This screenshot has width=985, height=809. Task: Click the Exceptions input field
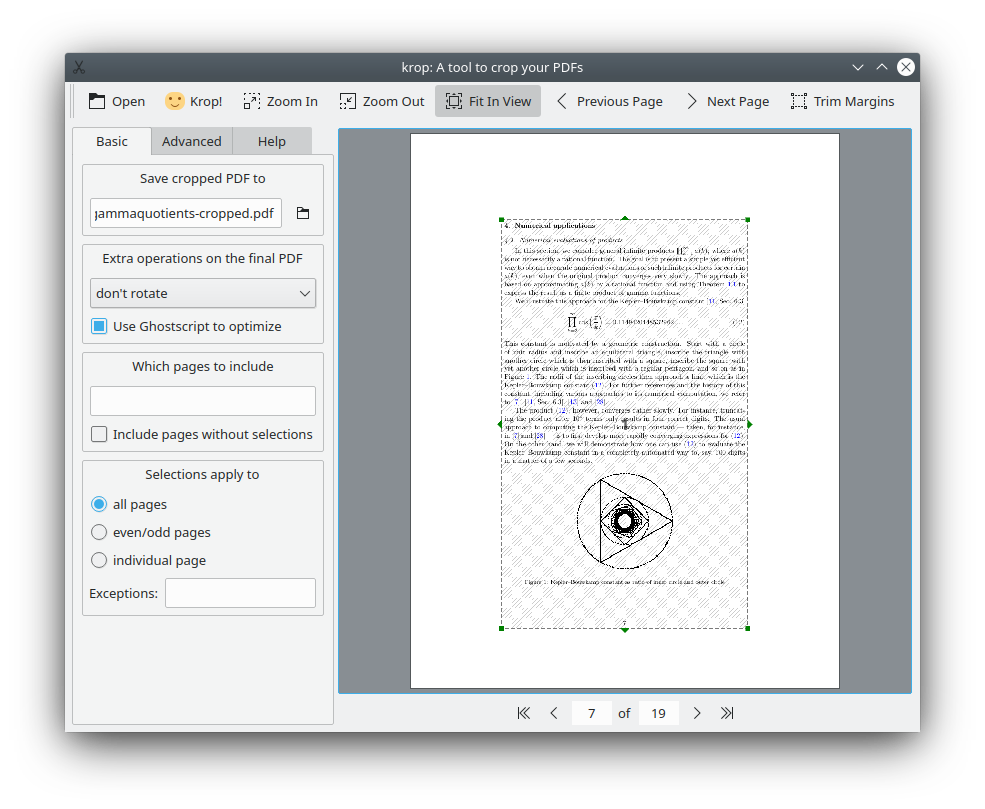point(240,593)
